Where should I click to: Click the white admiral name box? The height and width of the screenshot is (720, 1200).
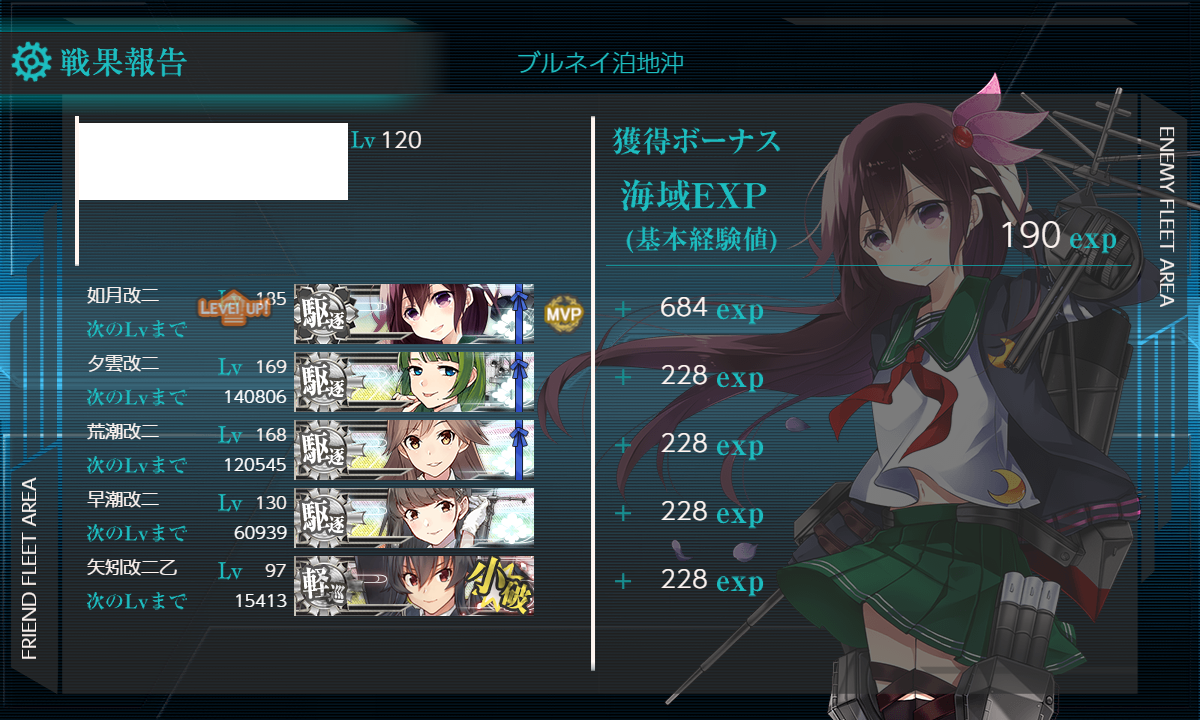pyautogui.click(x=213, y=161)
